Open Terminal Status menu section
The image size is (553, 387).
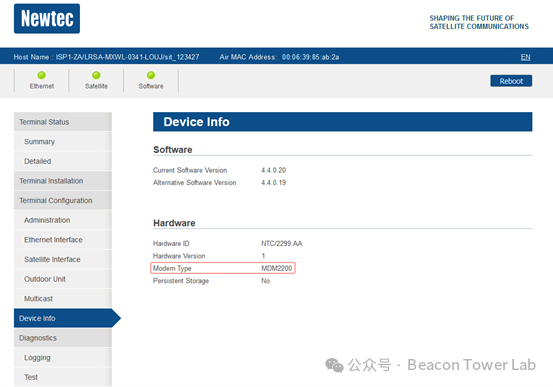pos(63,122)
